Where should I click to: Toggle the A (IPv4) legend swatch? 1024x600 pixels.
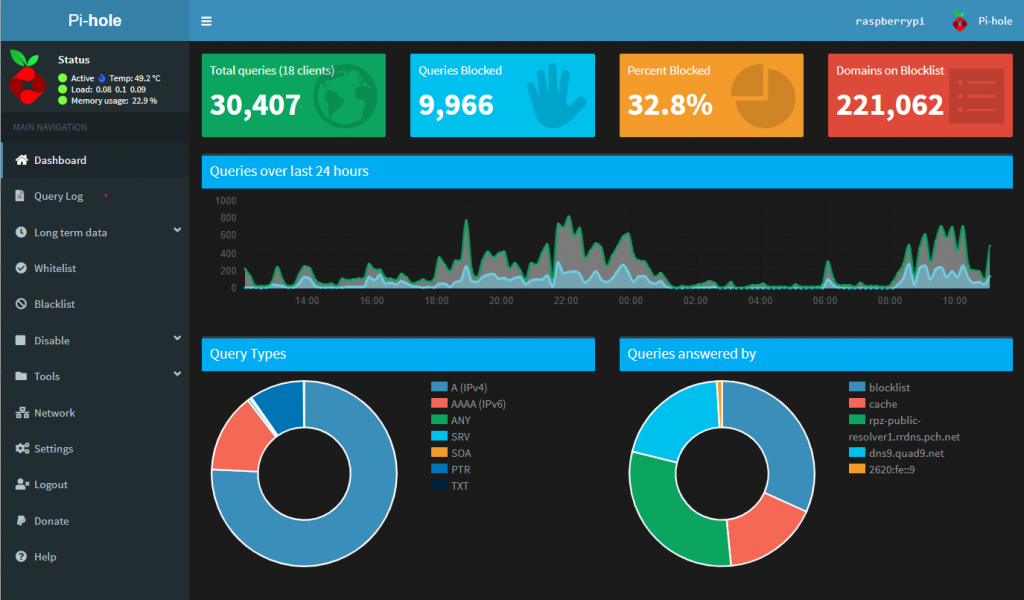point(439,387)
